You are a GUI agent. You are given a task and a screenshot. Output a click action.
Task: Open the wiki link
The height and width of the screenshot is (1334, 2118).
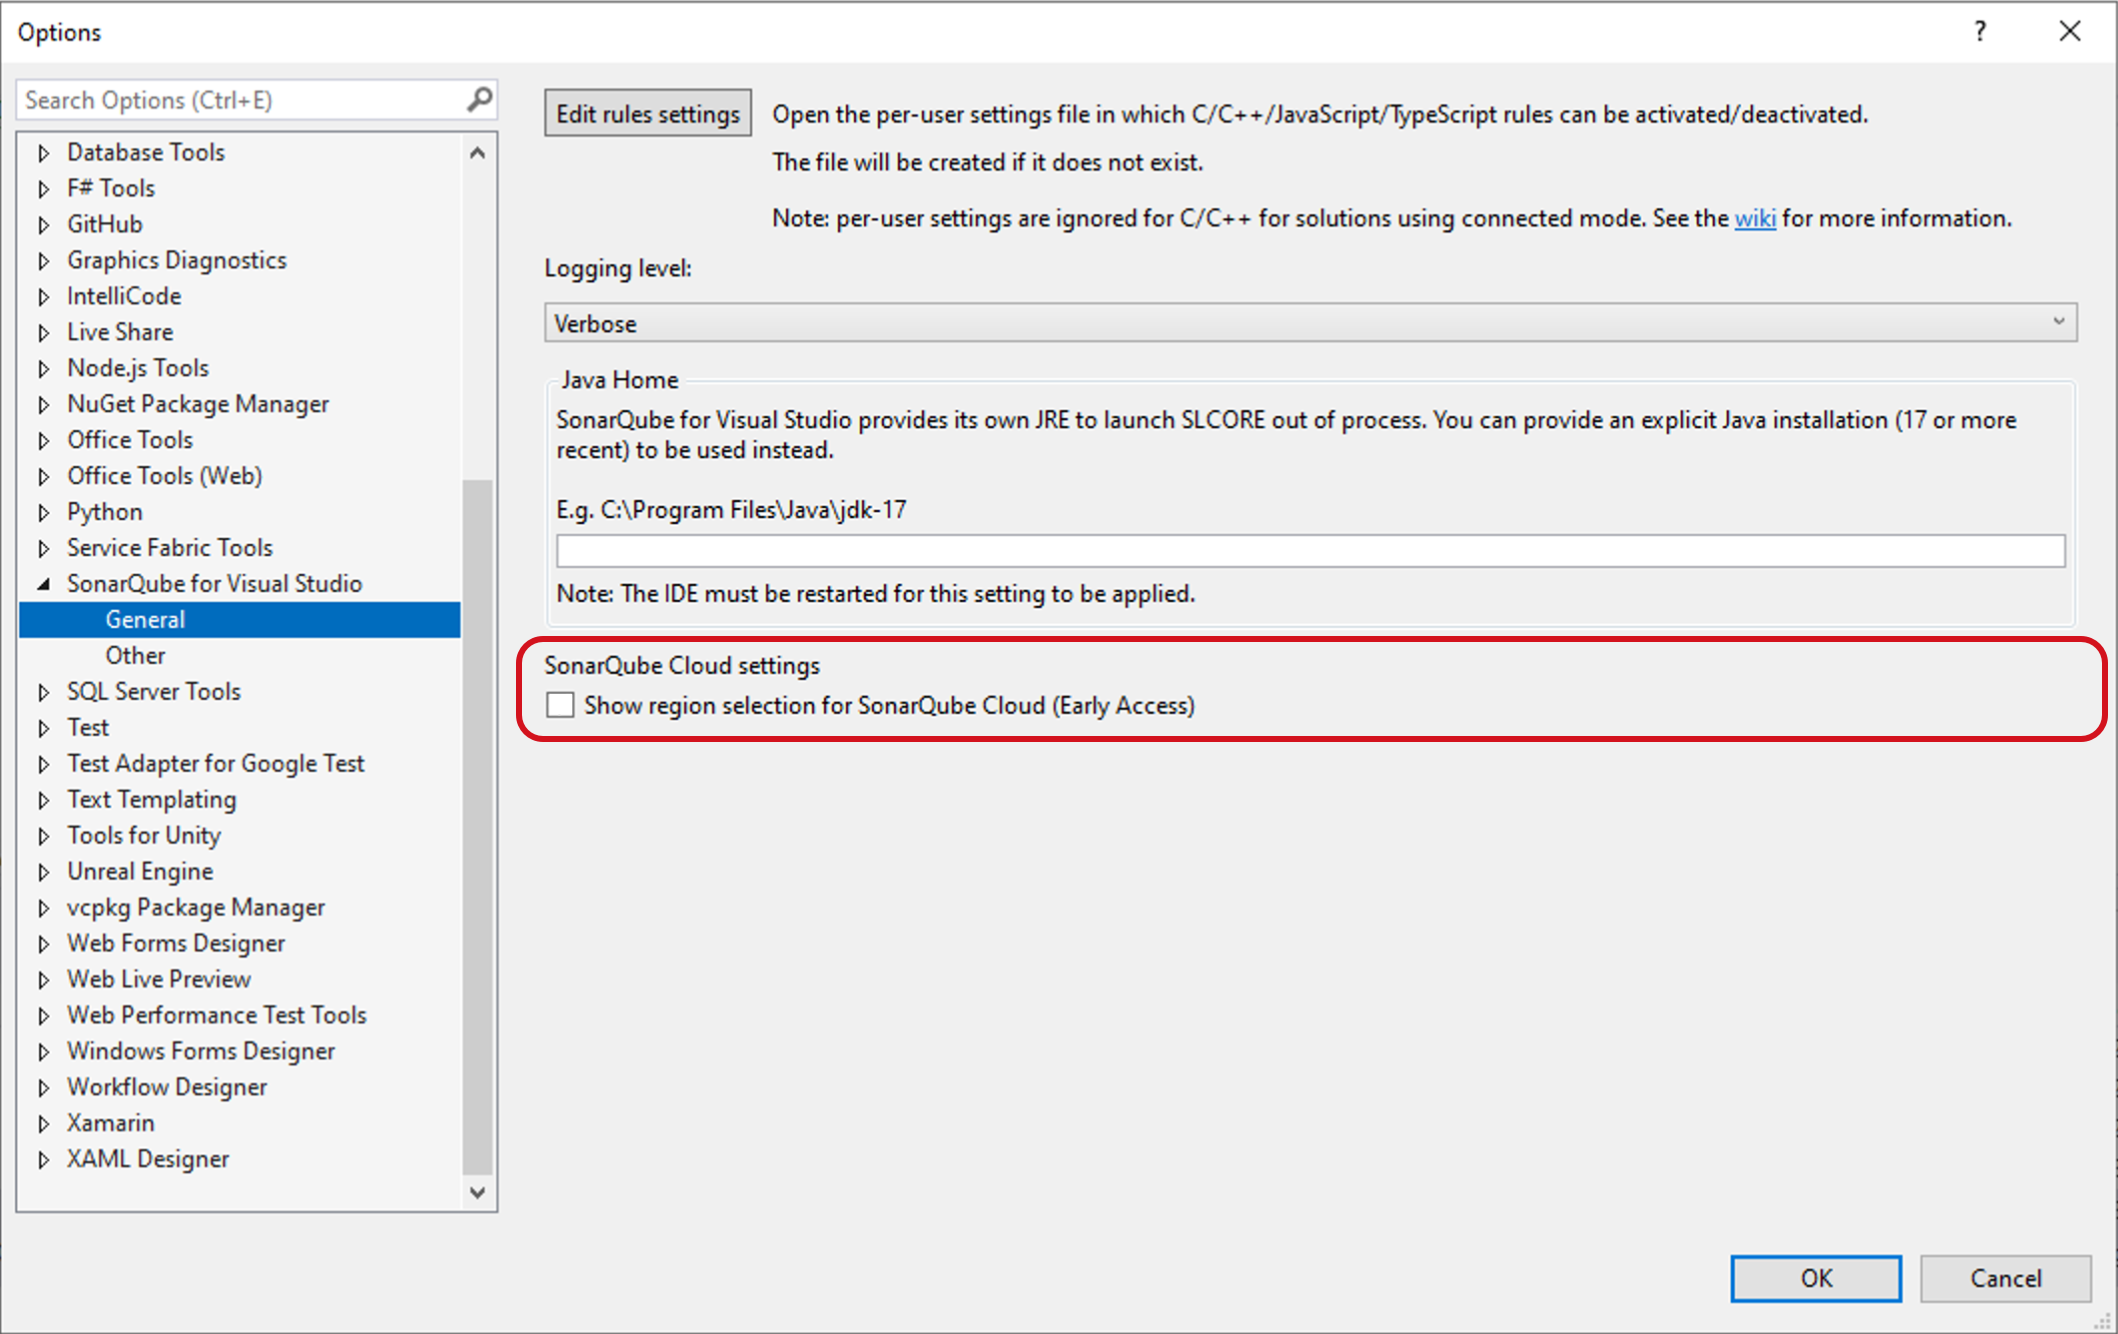(1755, 218)
